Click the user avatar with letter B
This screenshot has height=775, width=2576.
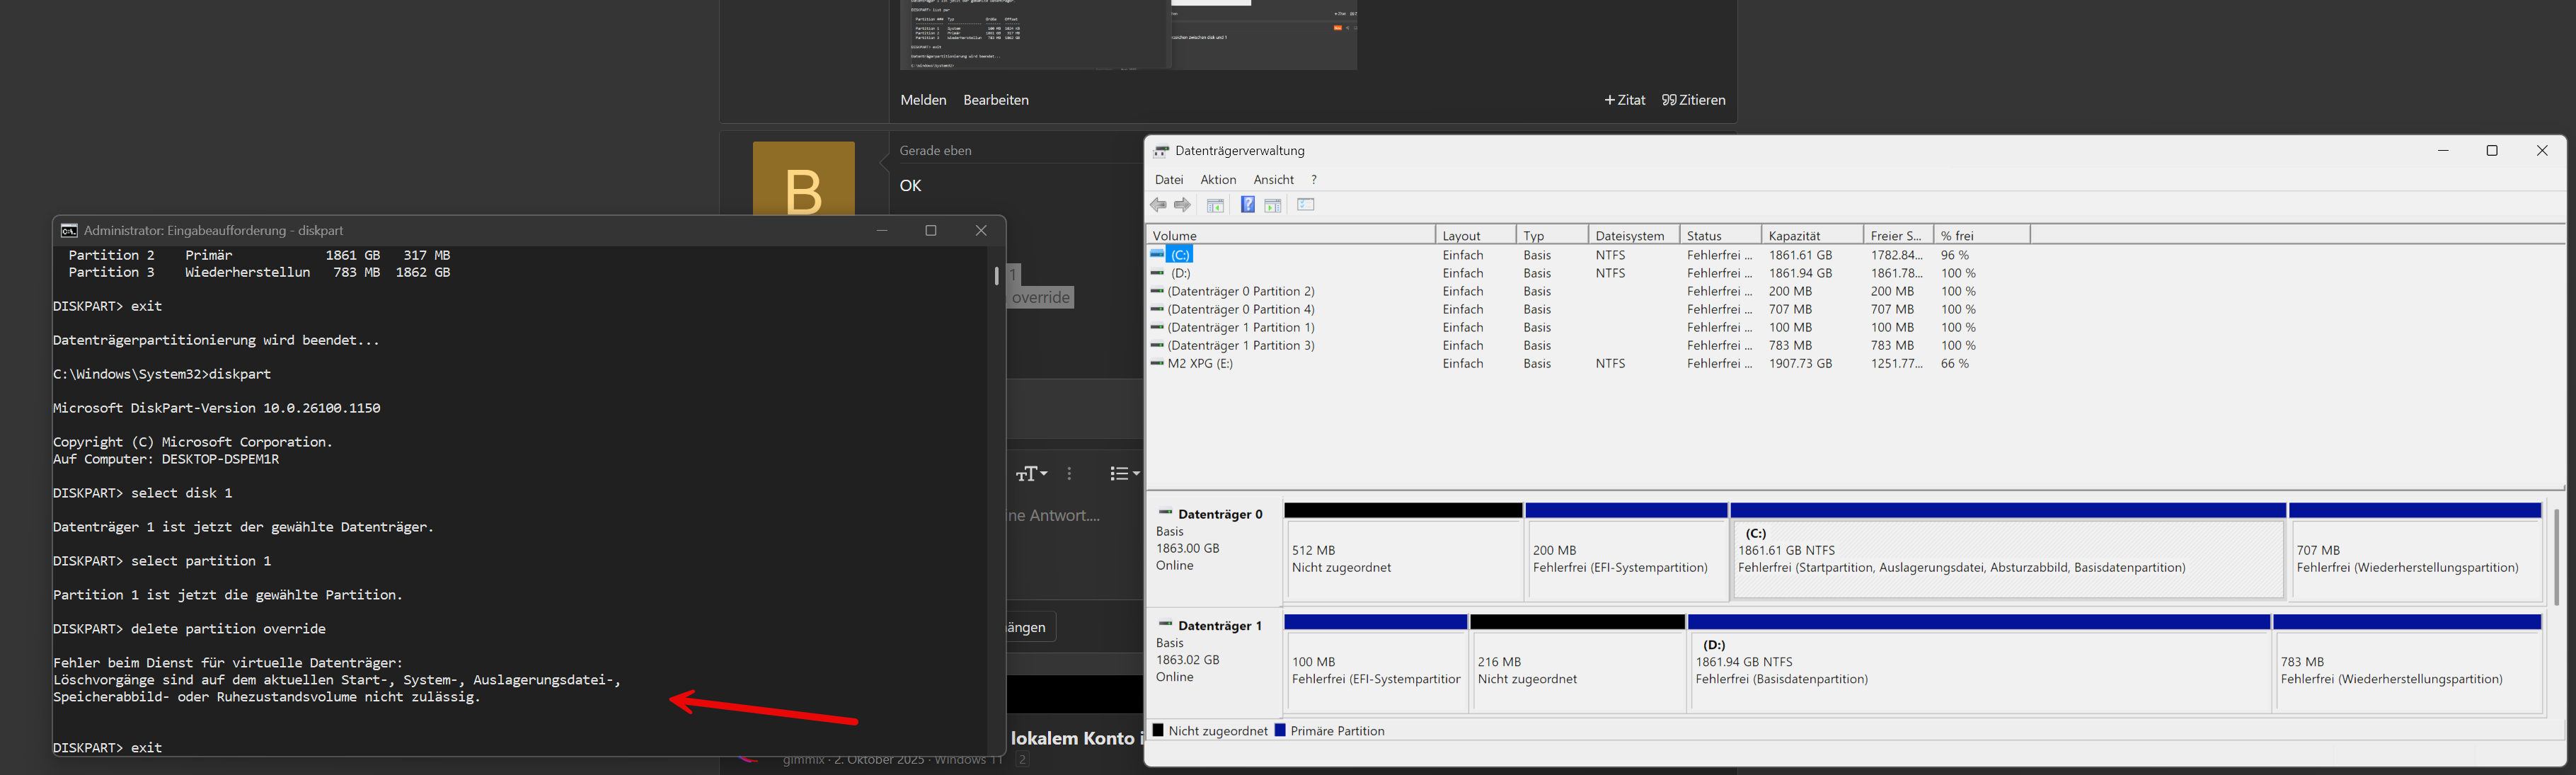(x=803, y=180)
